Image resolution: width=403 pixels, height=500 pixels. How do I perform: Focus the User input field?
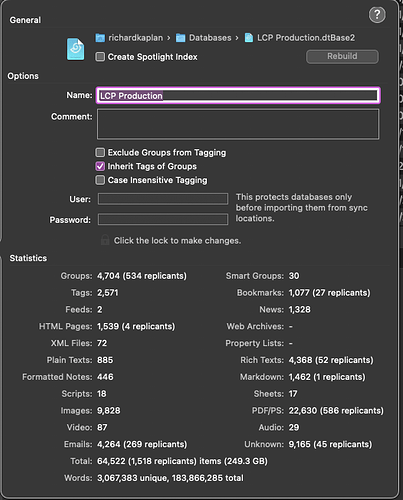(163, 199)
